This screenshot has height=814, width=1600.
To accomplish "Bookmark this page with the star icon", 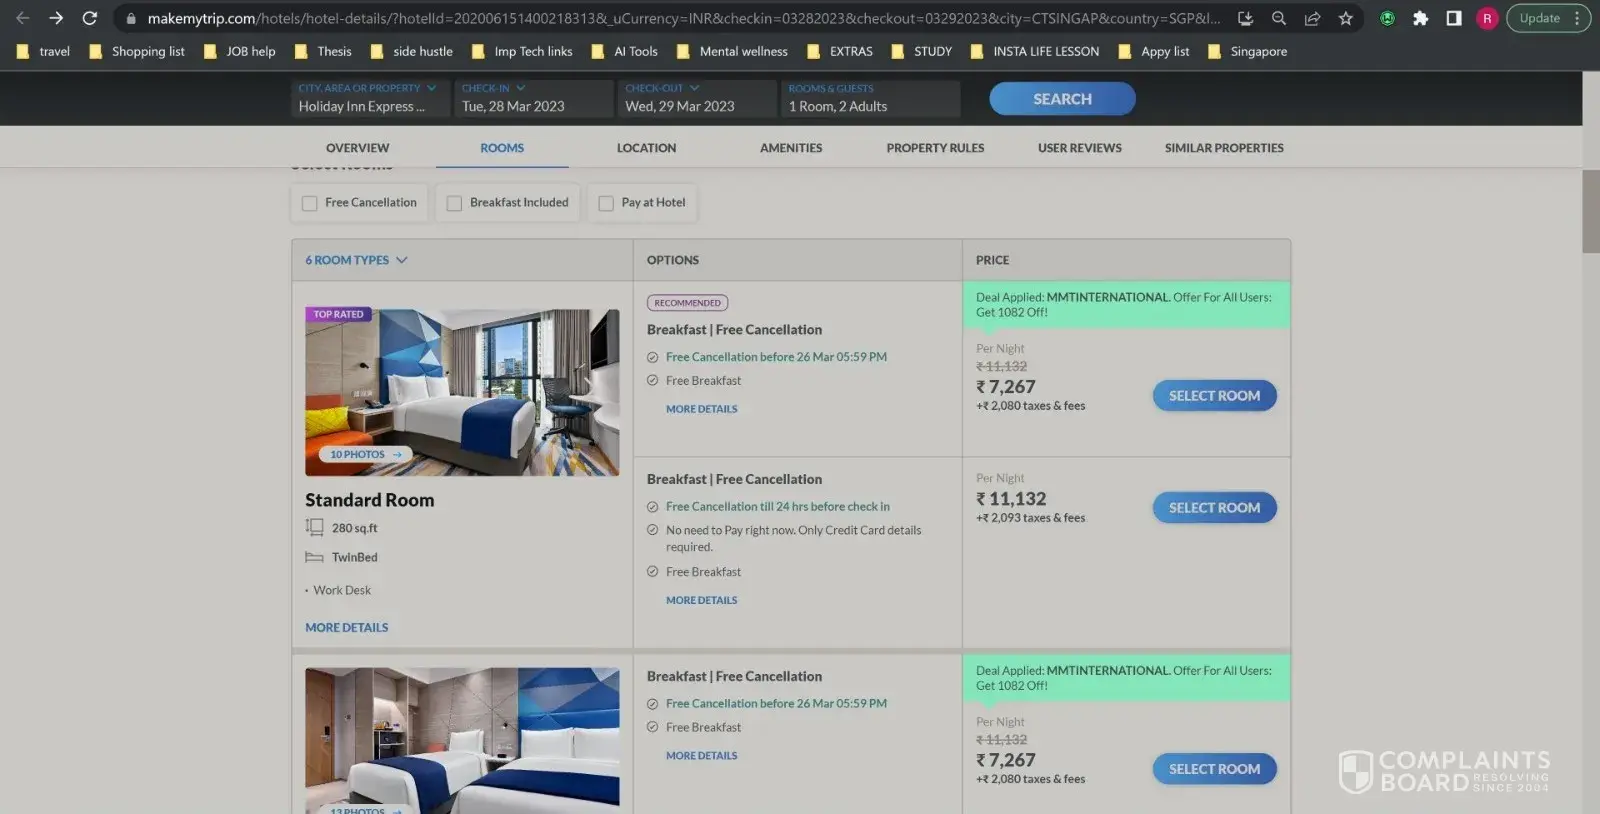I will pos(1346,18).
